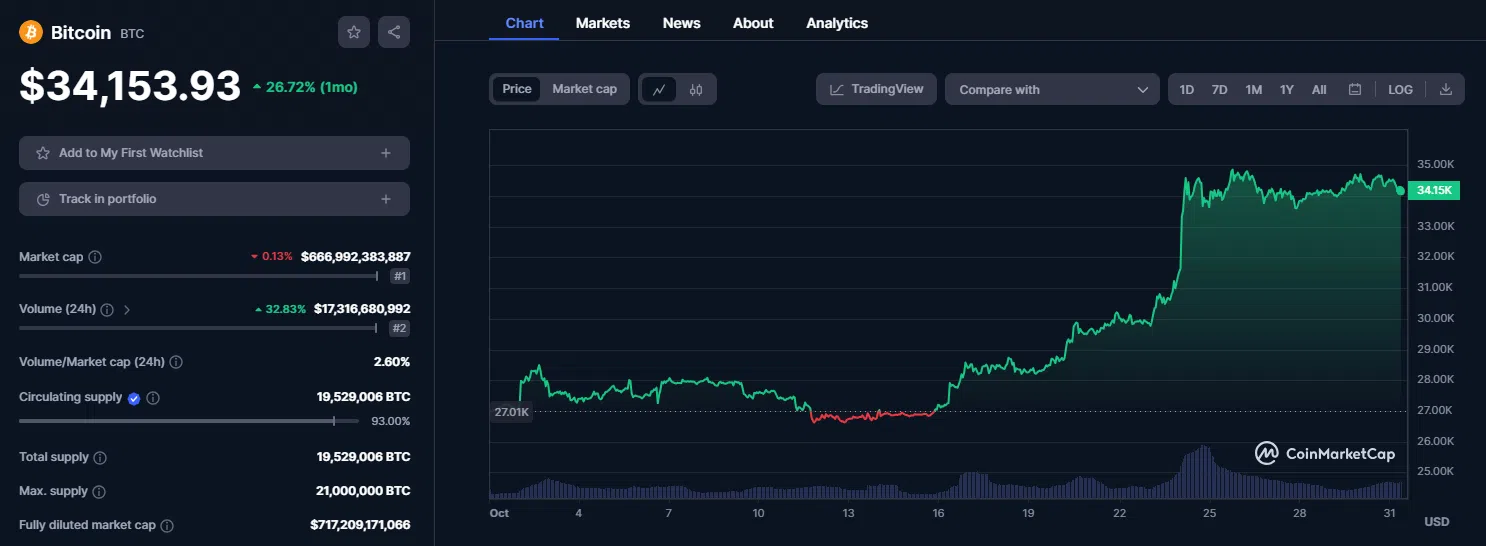Show Volume (24h) info icon

(x=107, y=309)
